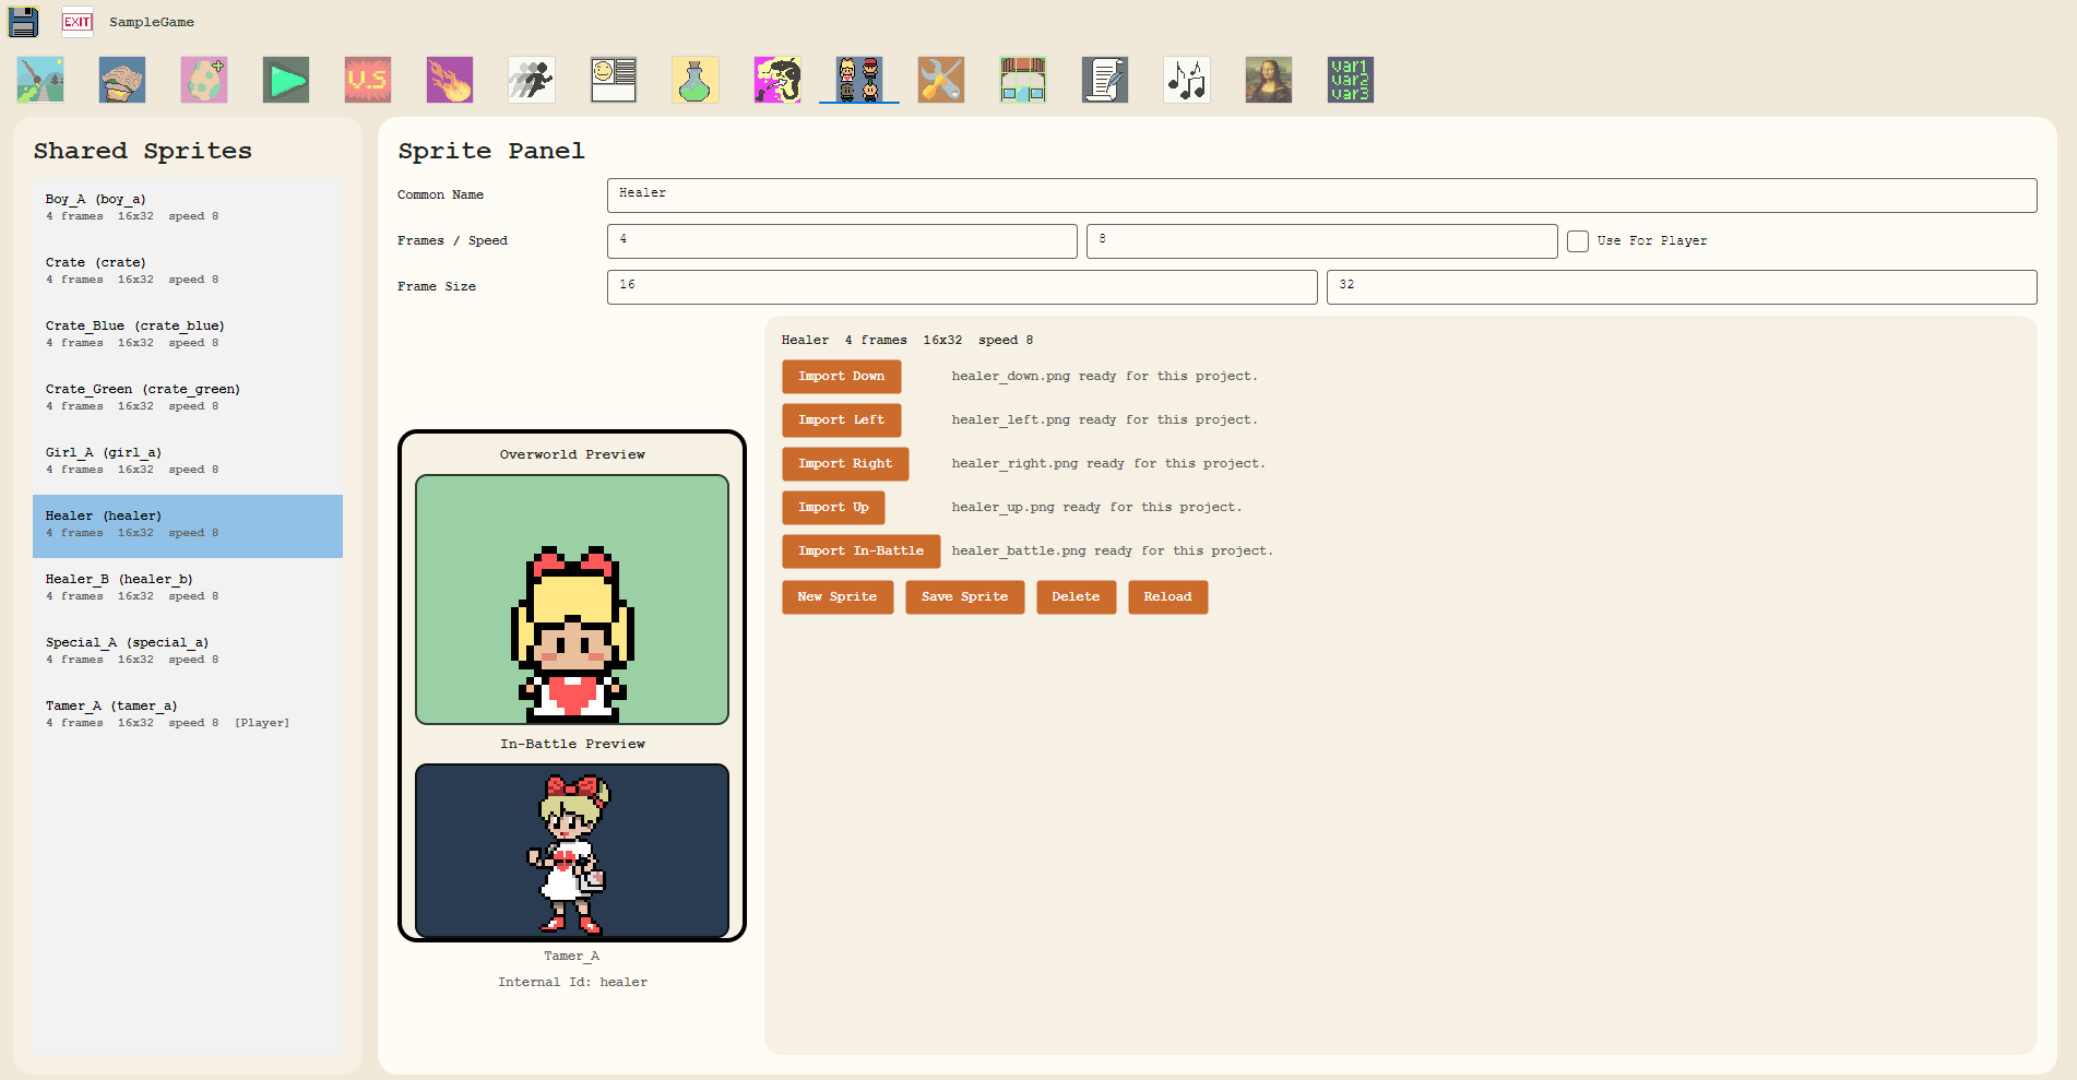Click the SampleGame project title
The height and width of the screenshot is (1080, 2077).
[x=152, y=22]
